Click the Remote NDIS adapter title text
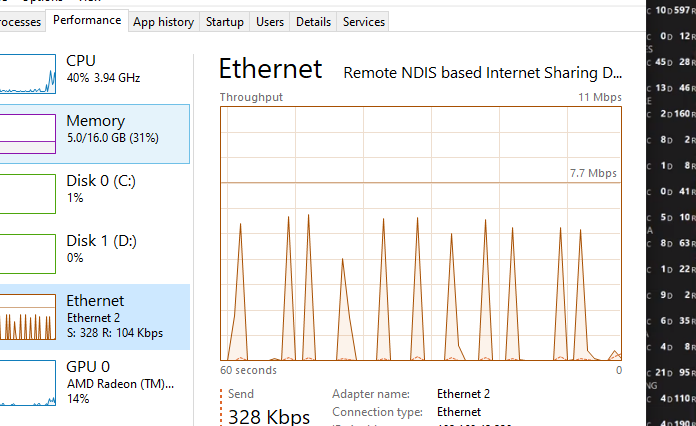Viewport: 696px width, 426px height. coord(482,72)
